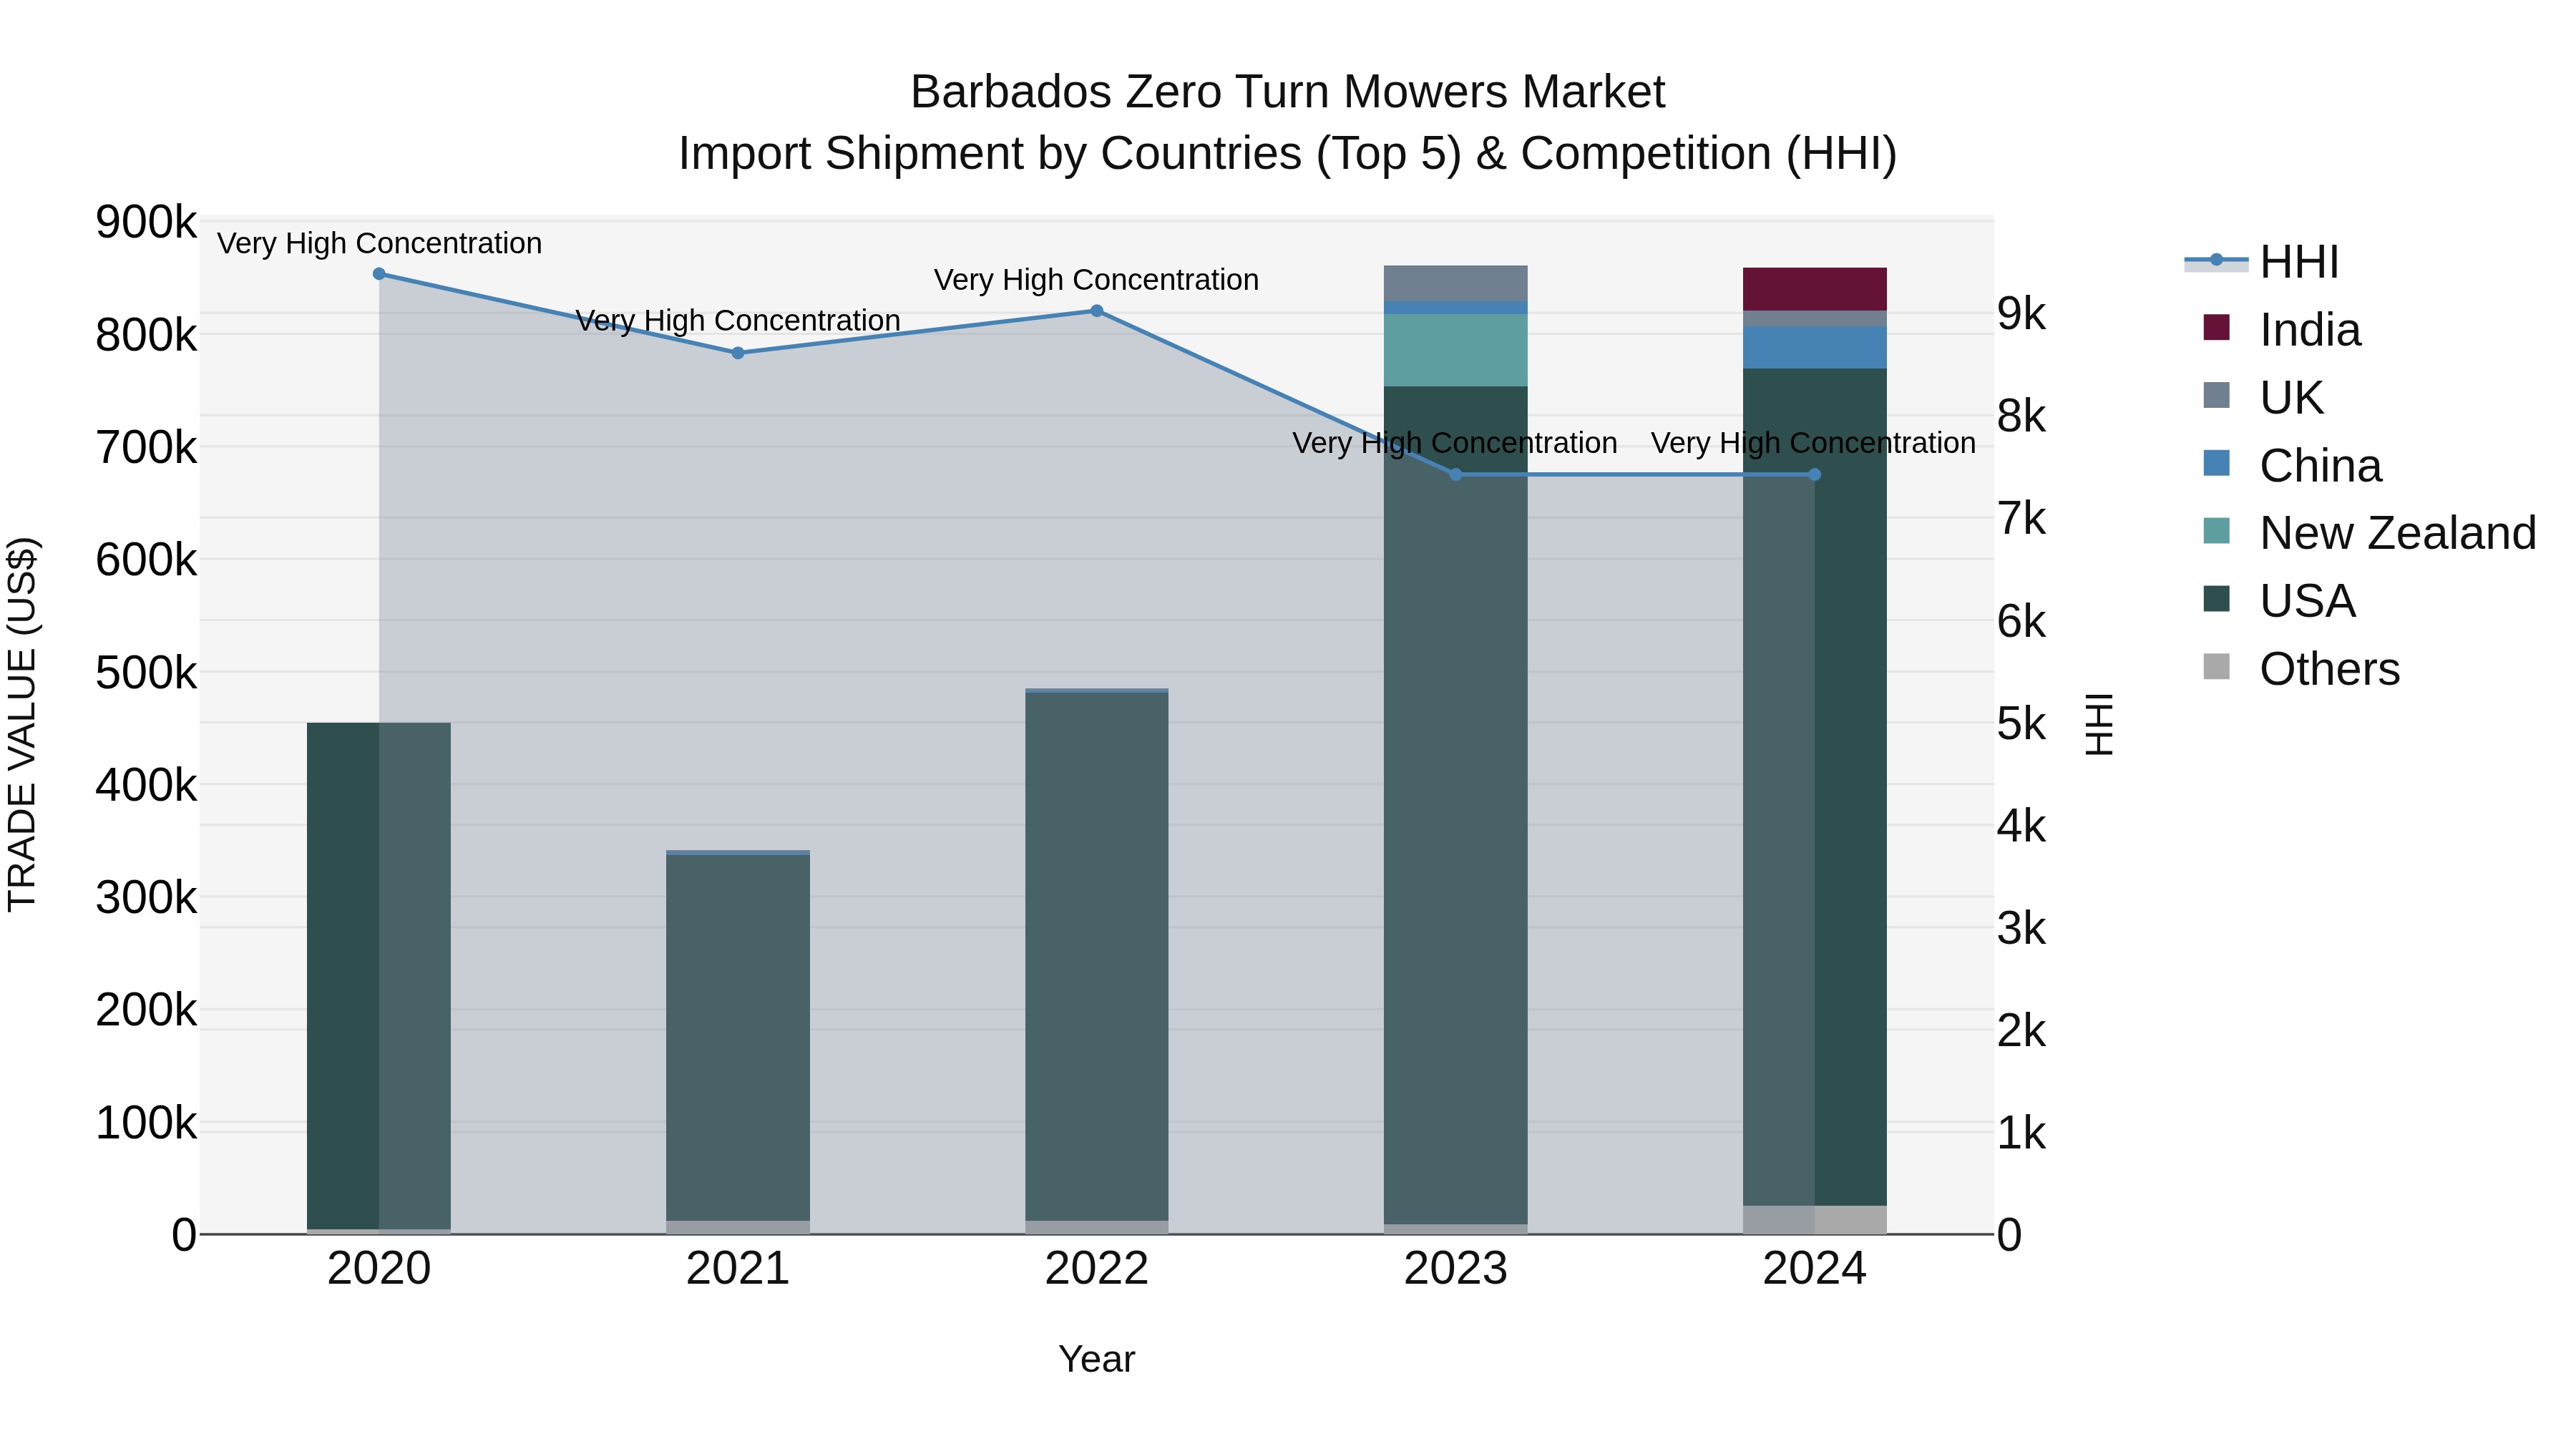Click the 2023 UK bar segment
2576x1449 pixels.
1456,284
